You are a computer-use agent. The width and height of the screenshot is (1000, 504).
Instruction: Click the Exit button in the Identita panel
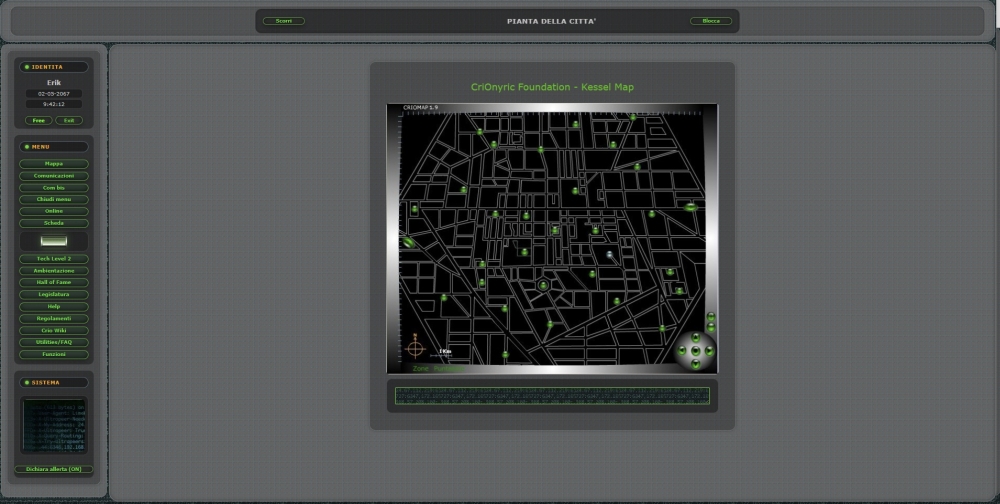click(69, 121)
